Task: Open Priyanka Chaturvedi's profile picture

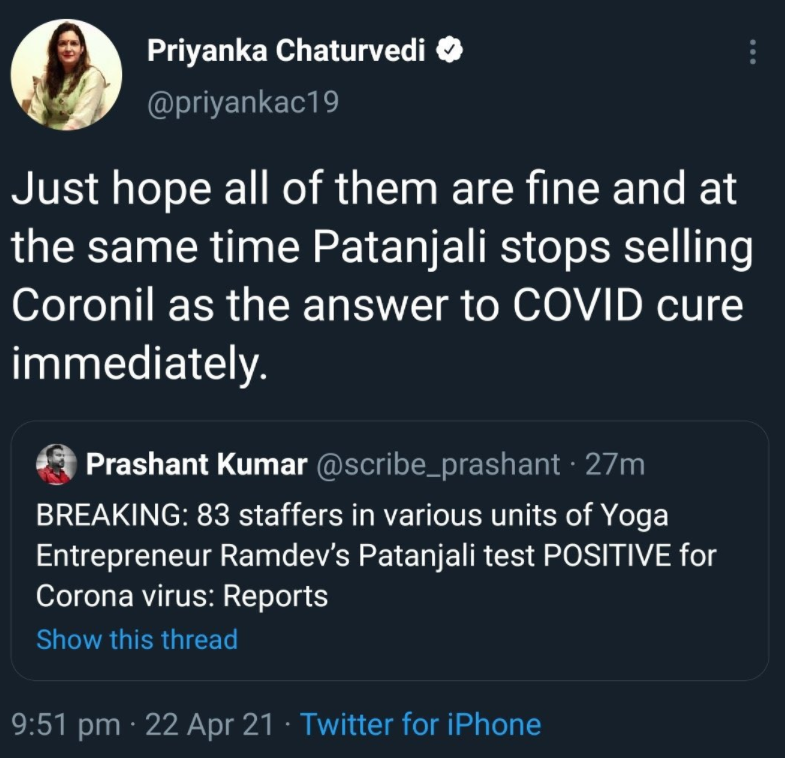Action: pos(66,75)
